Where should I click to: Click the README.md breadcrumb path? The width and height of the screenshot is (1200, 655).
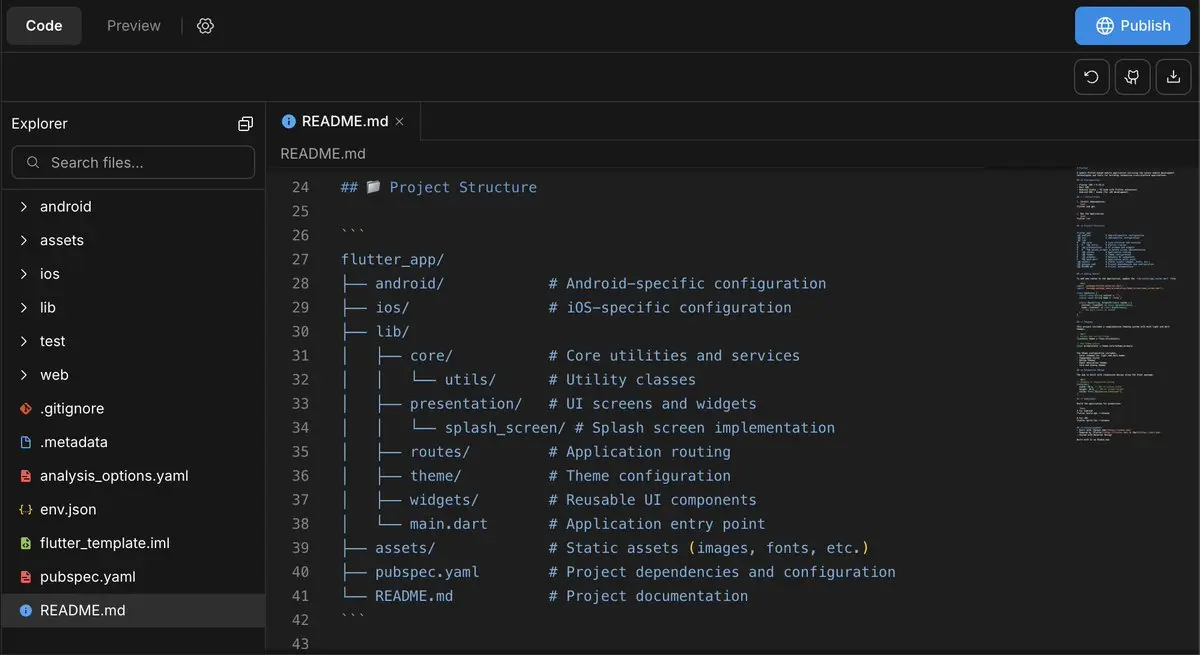323,154
